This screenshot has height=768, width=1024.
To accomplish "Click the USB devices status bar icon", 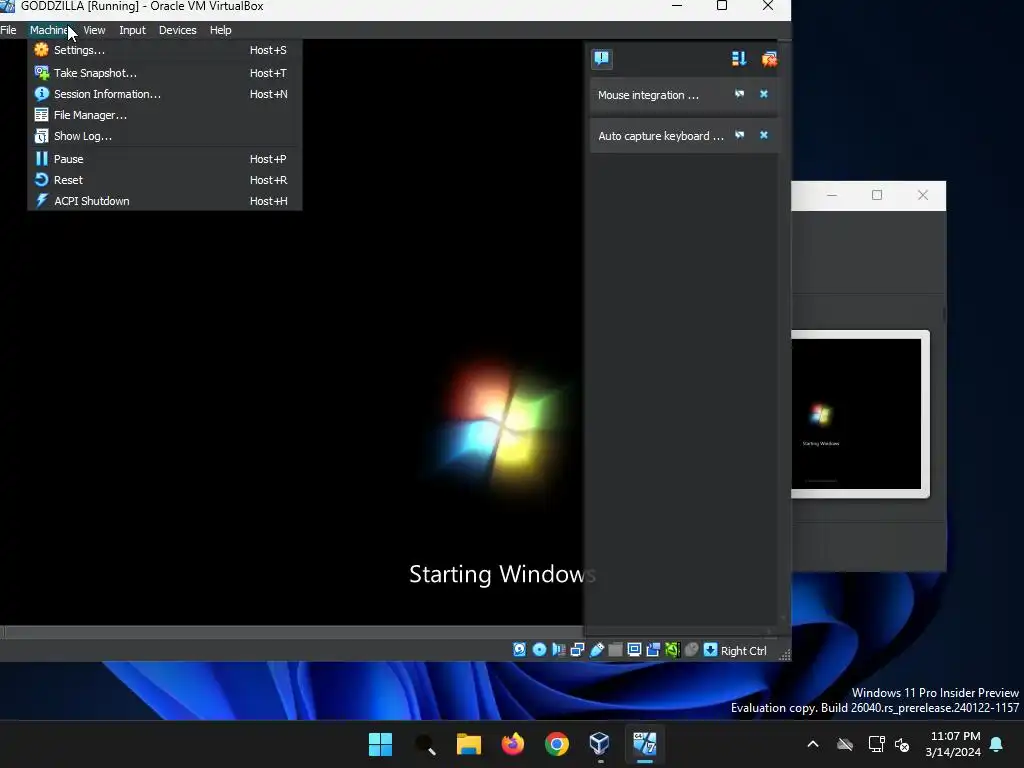I will pos(597,650).
